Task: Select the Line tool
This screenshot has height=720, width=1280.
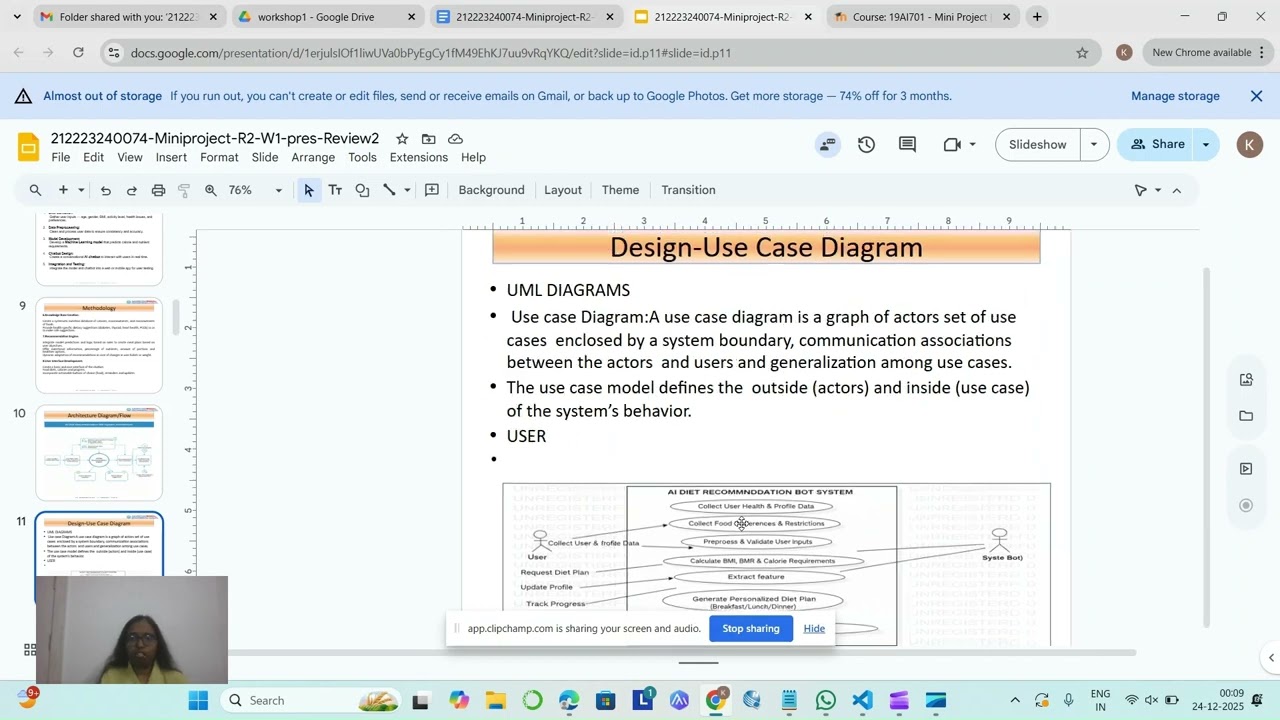Action: (389, 190)
